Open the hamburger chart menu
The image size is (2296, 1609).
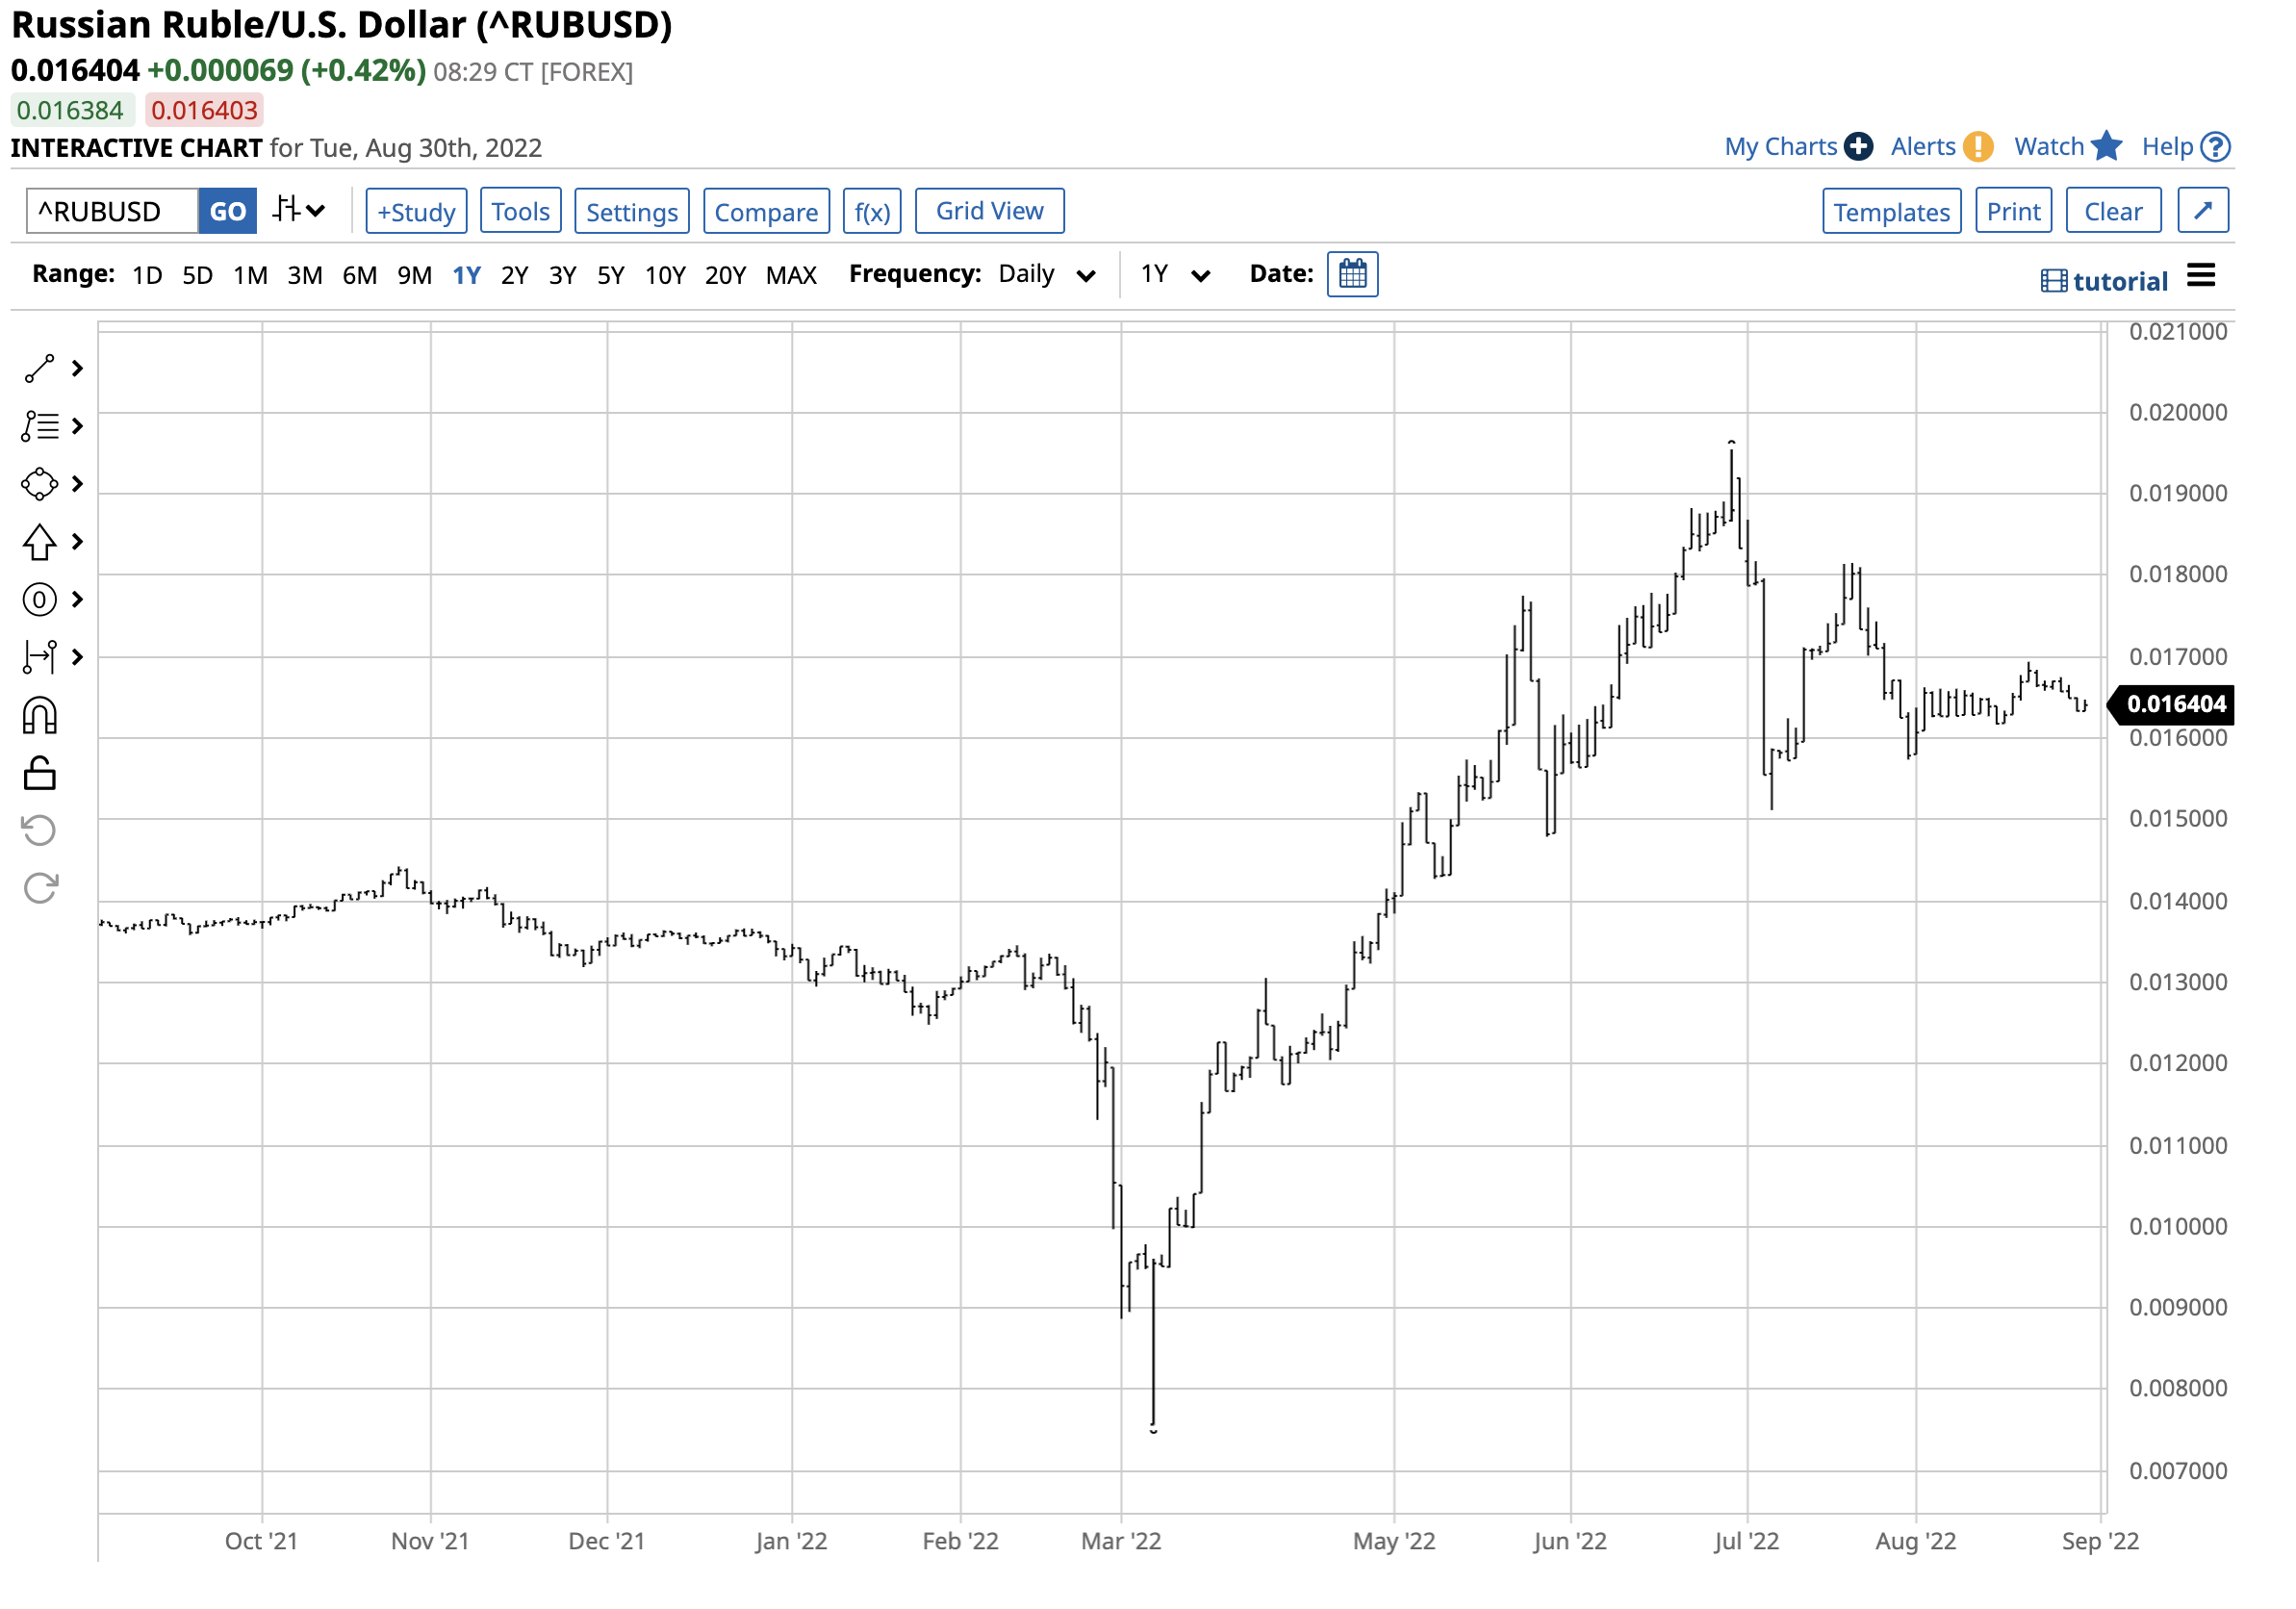[x=2201, y=275]
